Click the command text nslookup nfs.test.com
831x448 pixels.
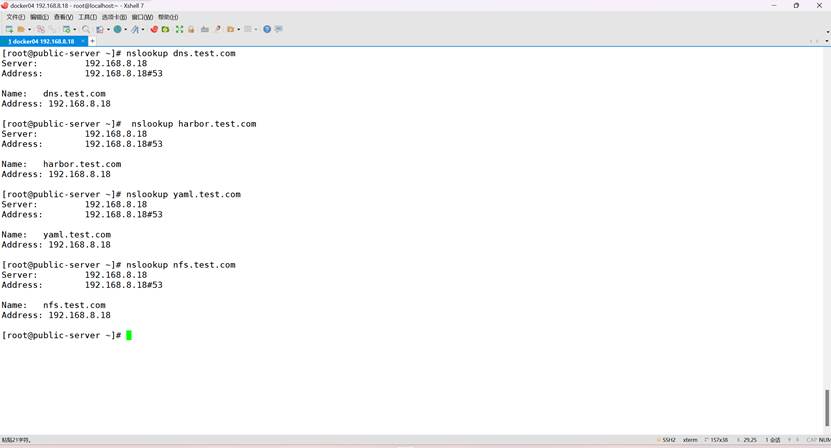click(x=181, y=265)
